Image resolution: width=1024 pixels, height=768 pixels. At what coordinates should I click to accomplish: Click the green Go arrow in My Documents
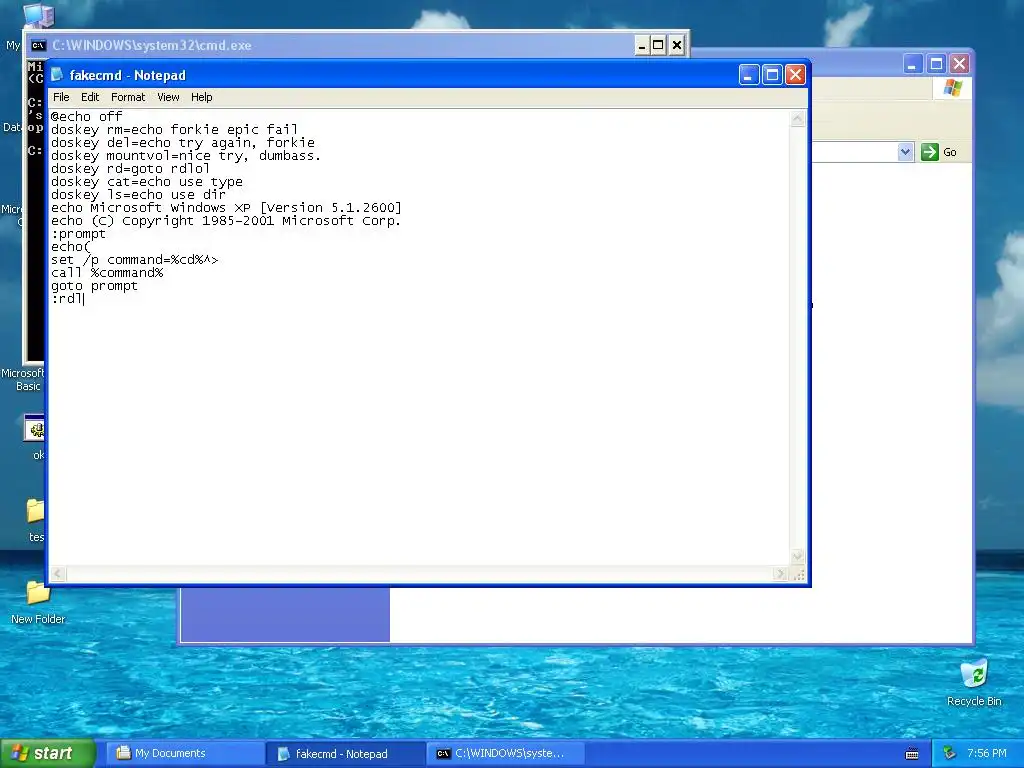tap(929, 152)
